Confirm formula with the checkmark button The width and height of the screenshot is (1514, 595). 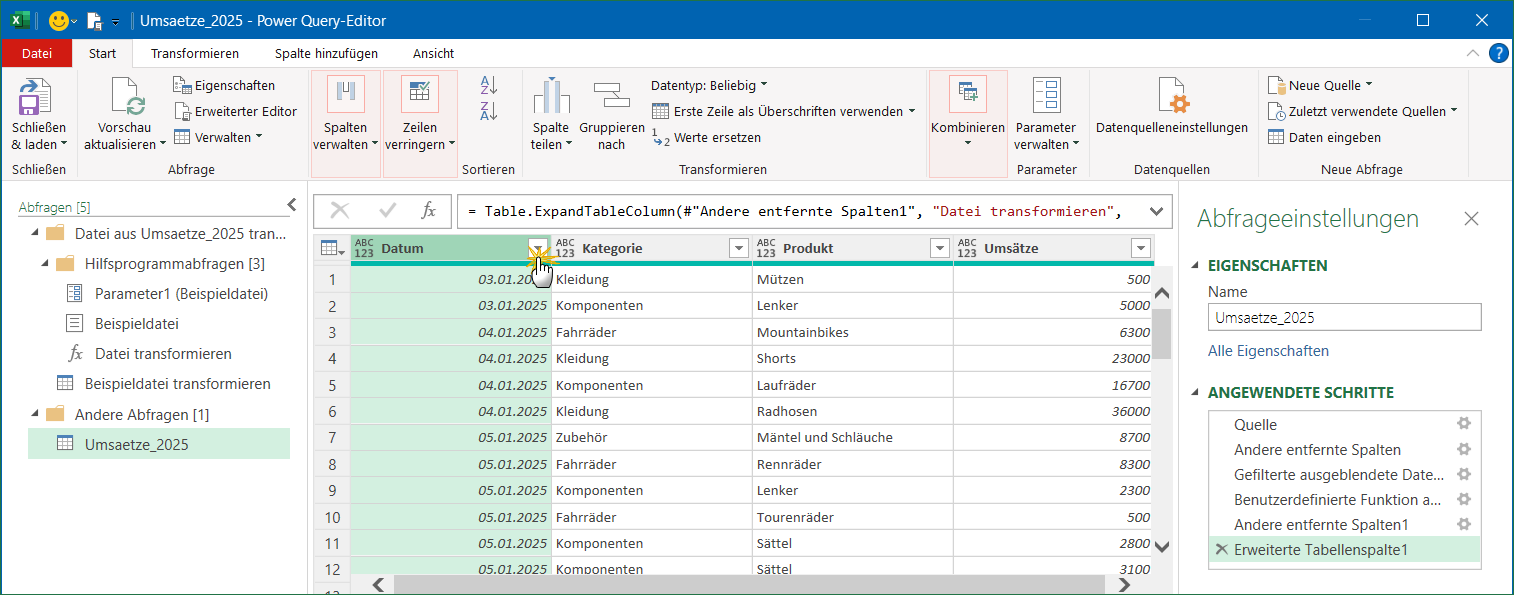[x=388, y=210]
